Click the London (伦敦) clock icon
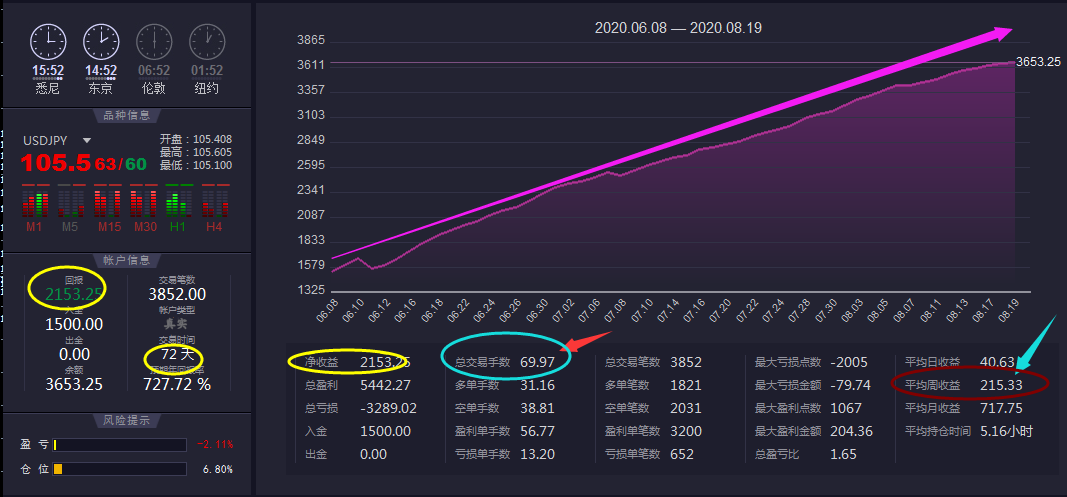Viewport: 1067px width, 497px height. [x=153, y=42]
